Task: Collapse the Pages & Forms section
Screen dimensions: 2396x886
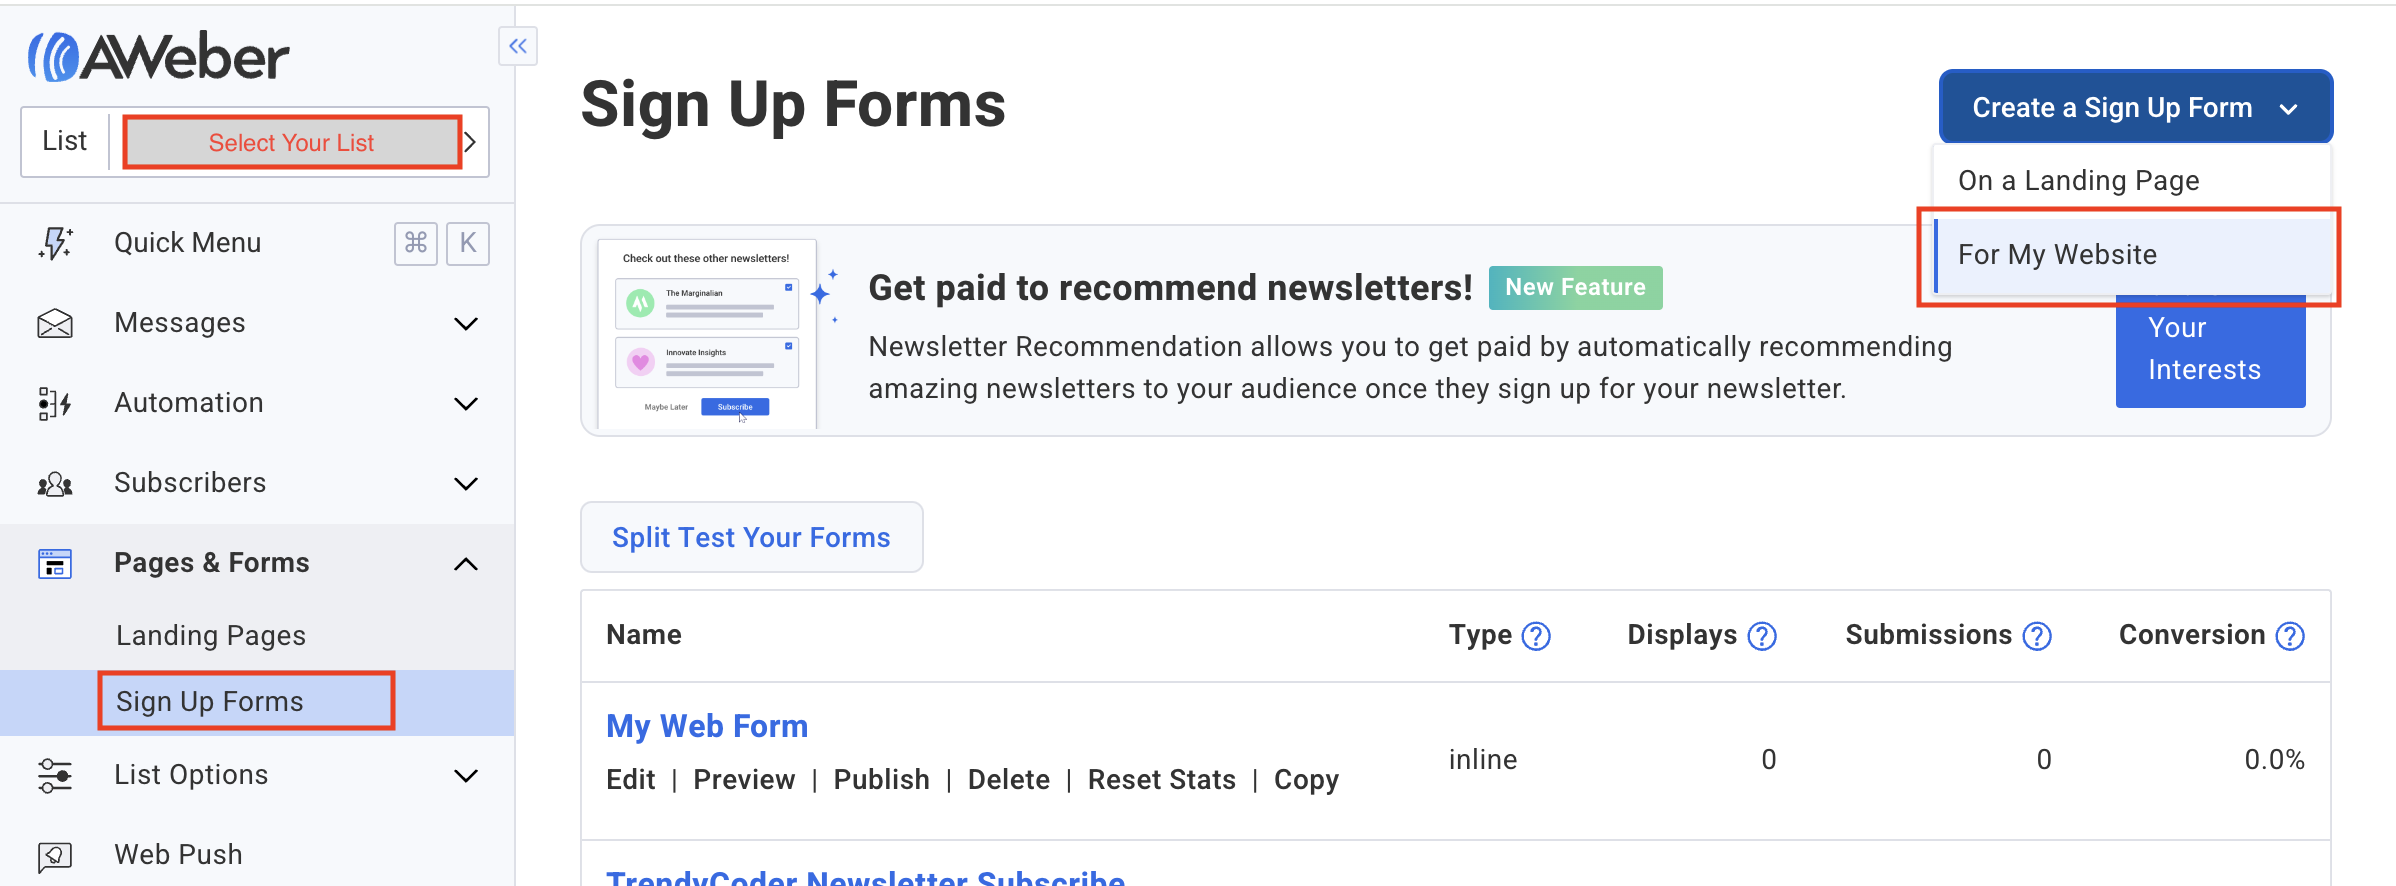Action: [x=466, y=564]
